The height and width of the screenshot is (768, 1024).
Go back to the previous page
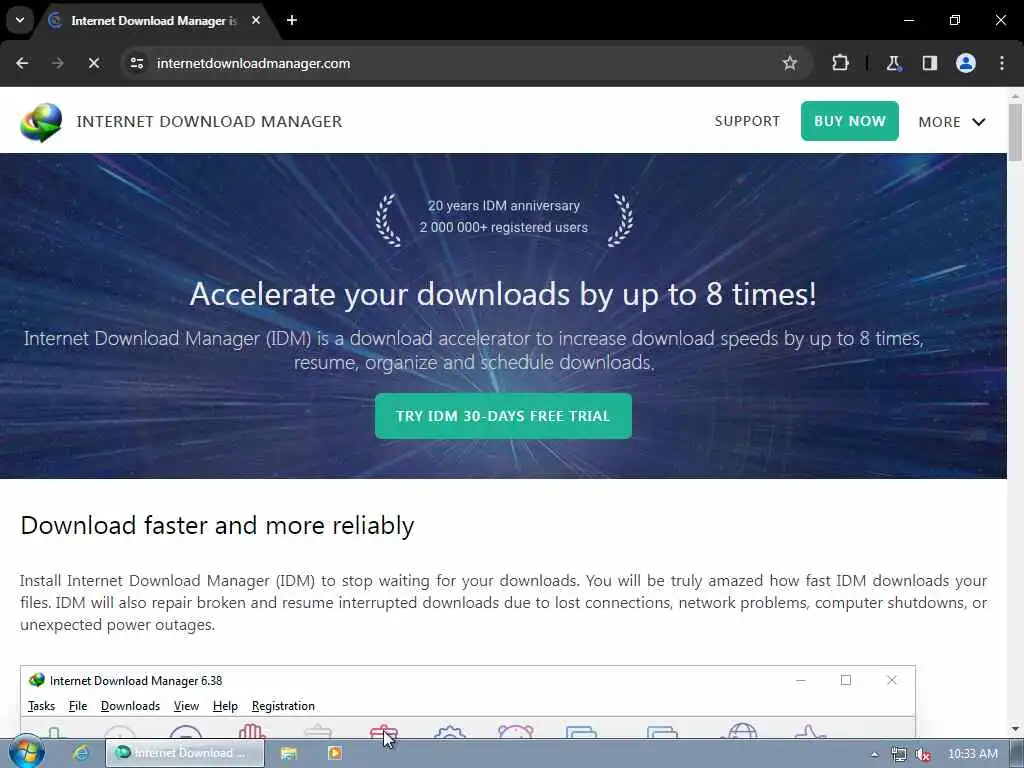point(22,63)
